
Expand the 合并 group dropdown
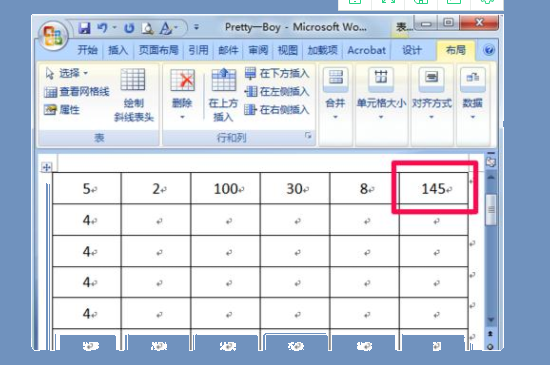pos(335,117)
